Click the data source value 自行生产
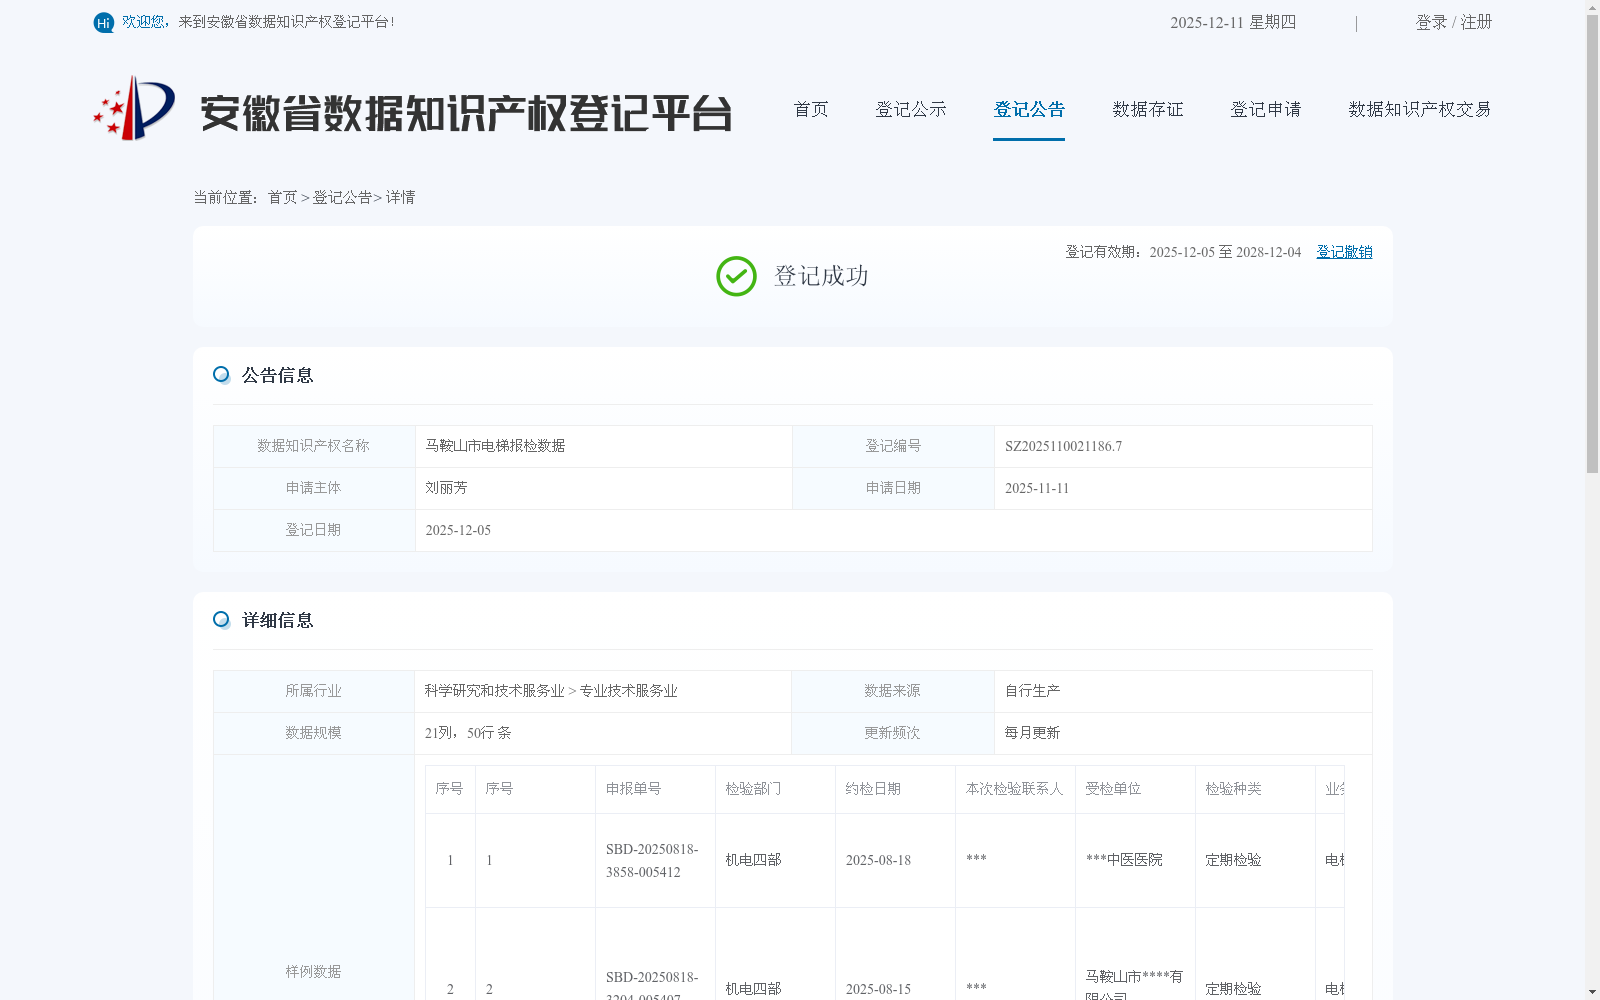 click(1032, 691)
